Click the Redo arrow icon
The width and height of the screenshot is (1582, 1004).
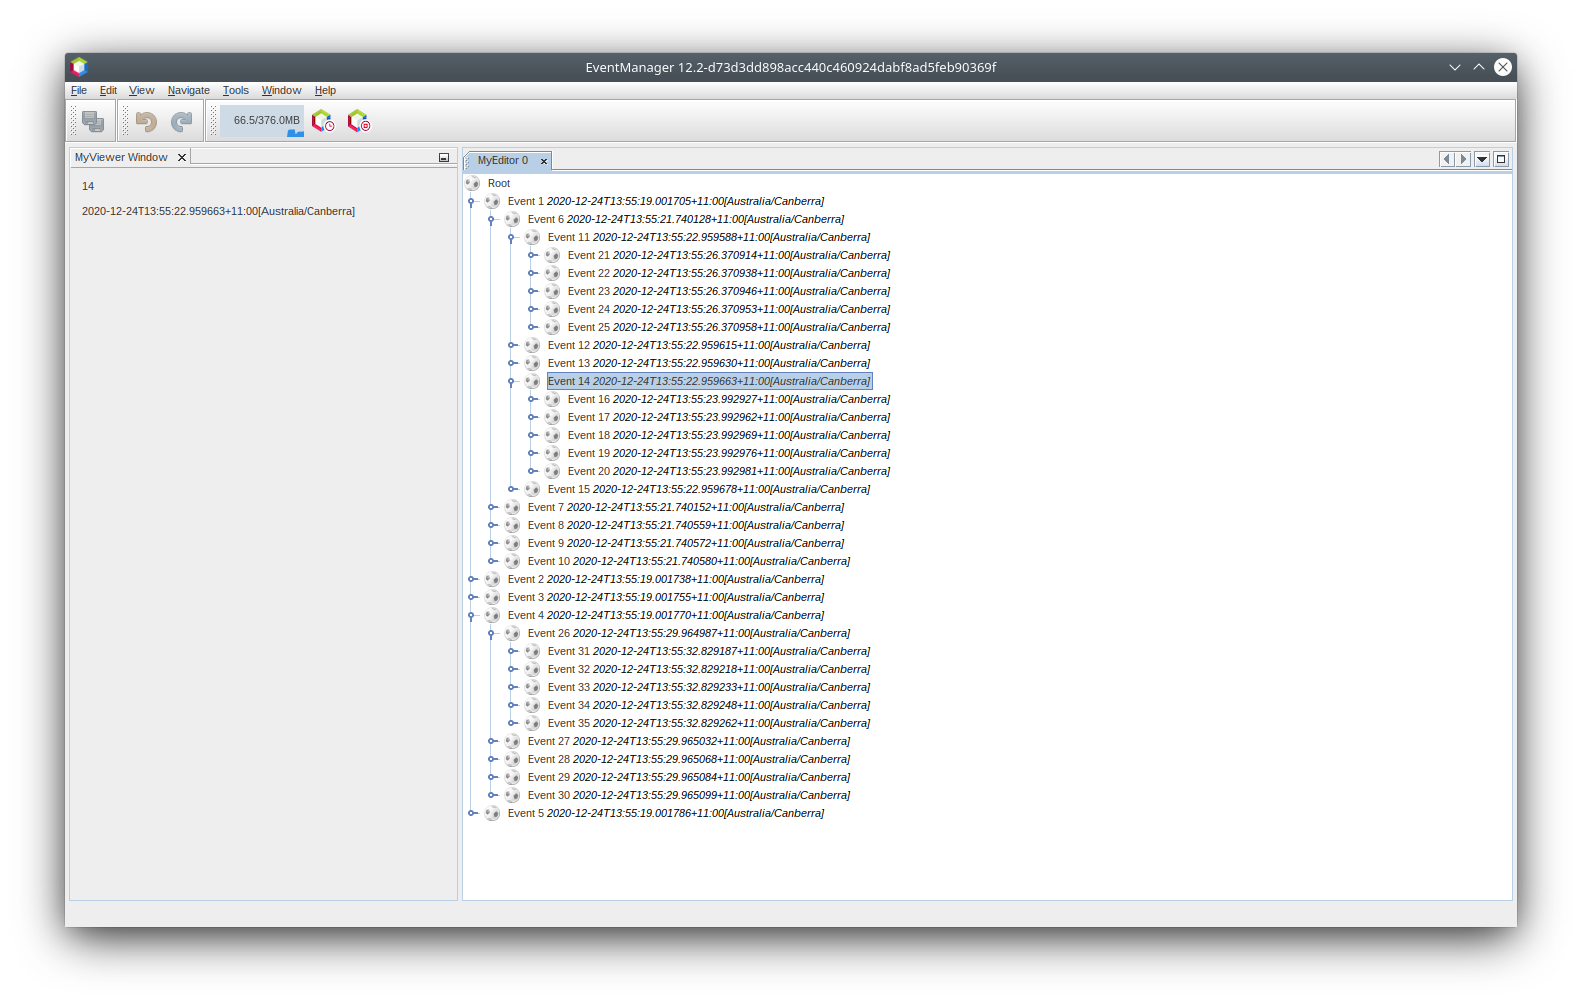[181, 121]
